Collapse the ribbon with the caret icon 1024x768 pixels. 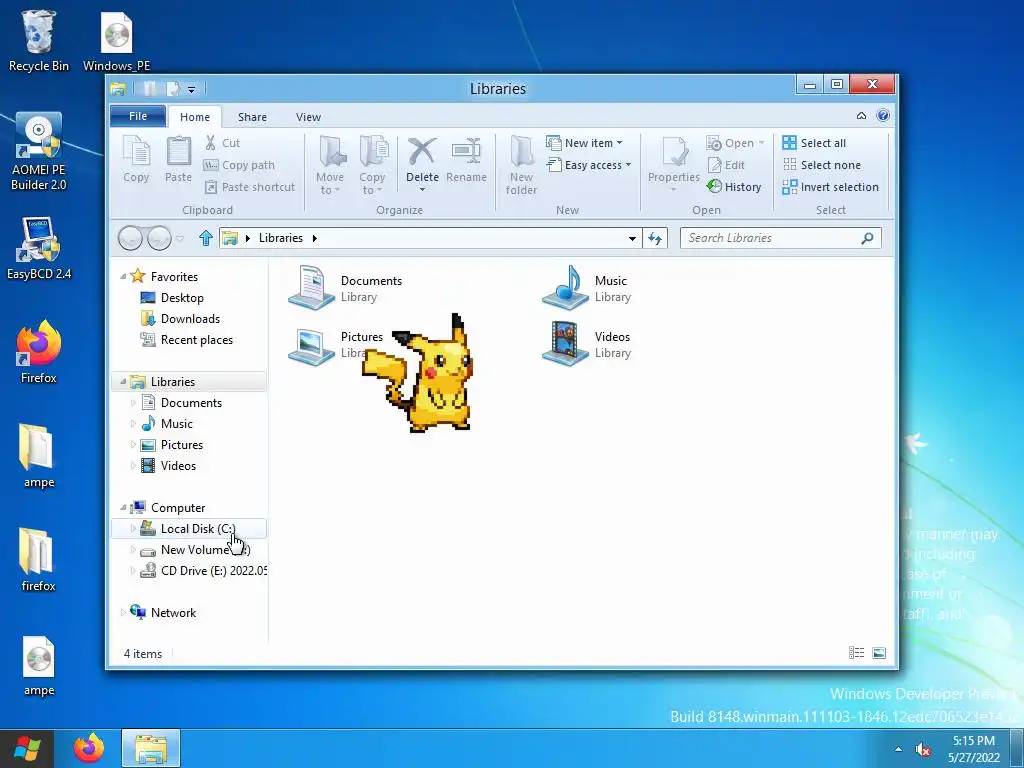pyautogui.click(x=861, y=116)
